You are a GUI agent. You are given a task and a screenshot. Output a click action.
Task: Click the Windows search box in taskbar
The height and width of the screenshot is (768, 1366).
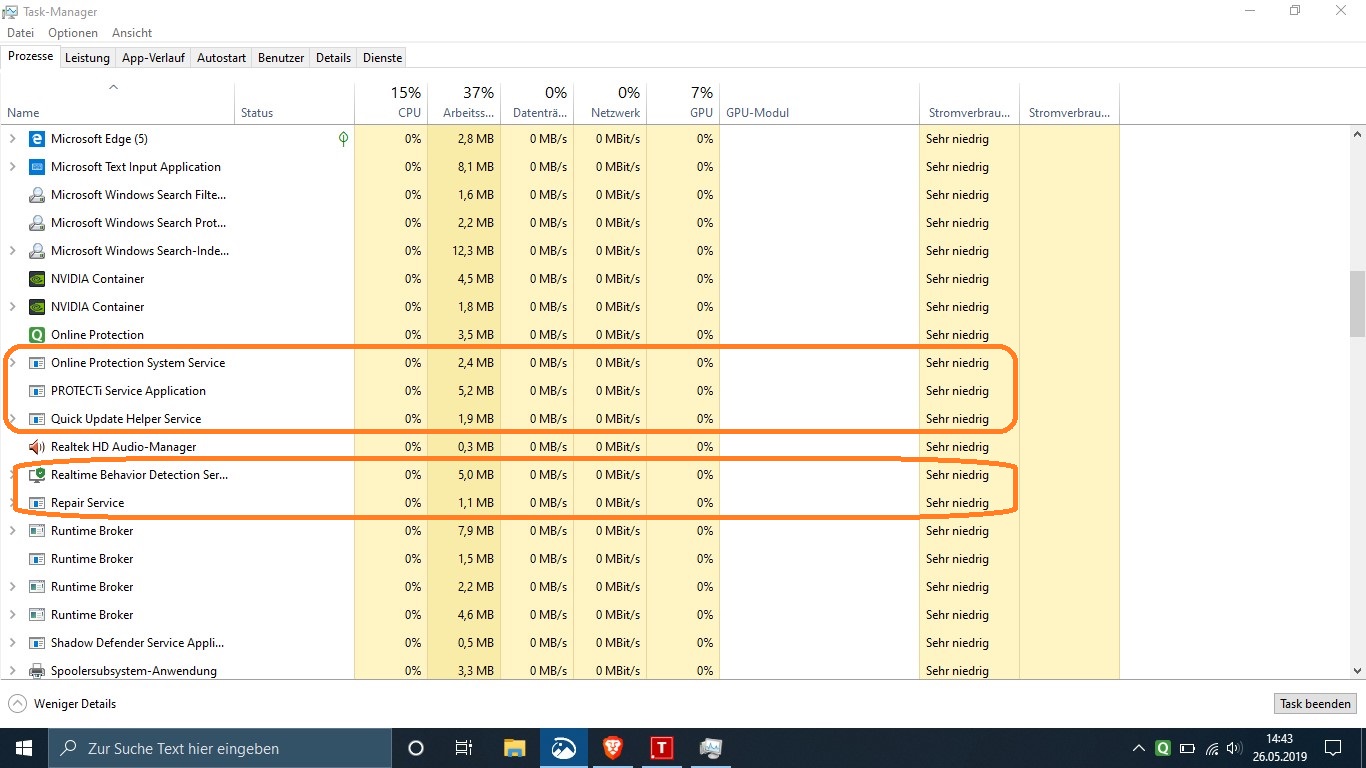tap(220, 748)
